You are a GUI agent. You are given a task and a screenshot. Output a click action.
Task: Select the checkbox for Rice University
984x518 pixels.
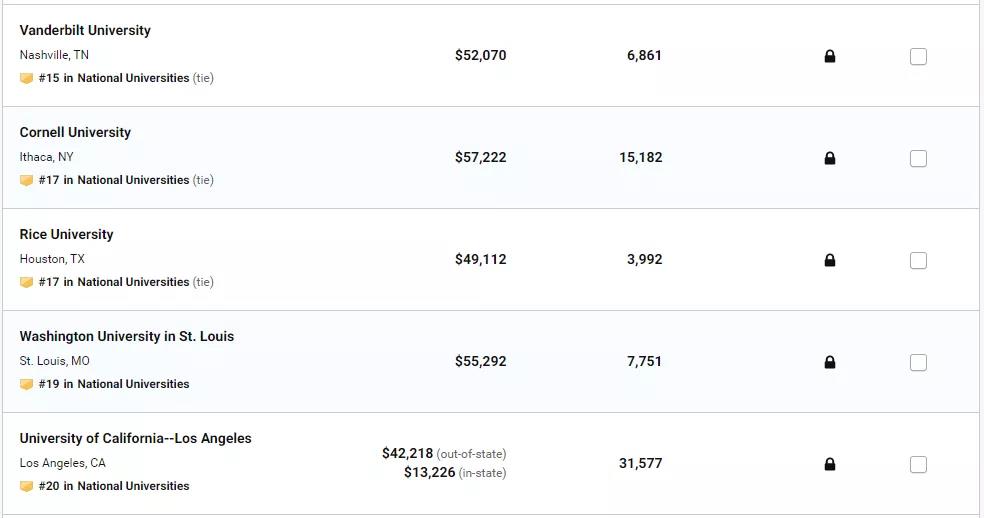pyautogui.click(x=918, y=261)
